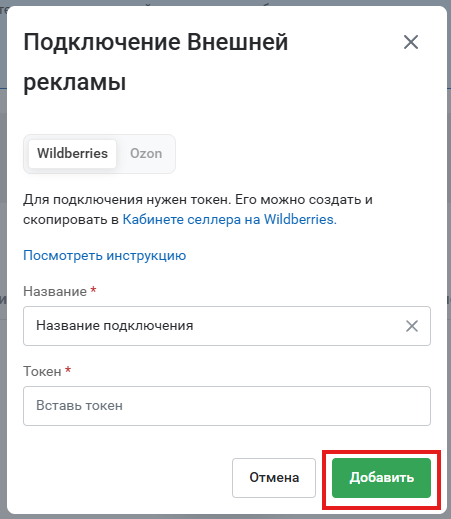Screen dimensions: 451x519
Task: Close the Подключение Внешней рекламы dialog
Action: pyautogui.click(x=411, y=42)
